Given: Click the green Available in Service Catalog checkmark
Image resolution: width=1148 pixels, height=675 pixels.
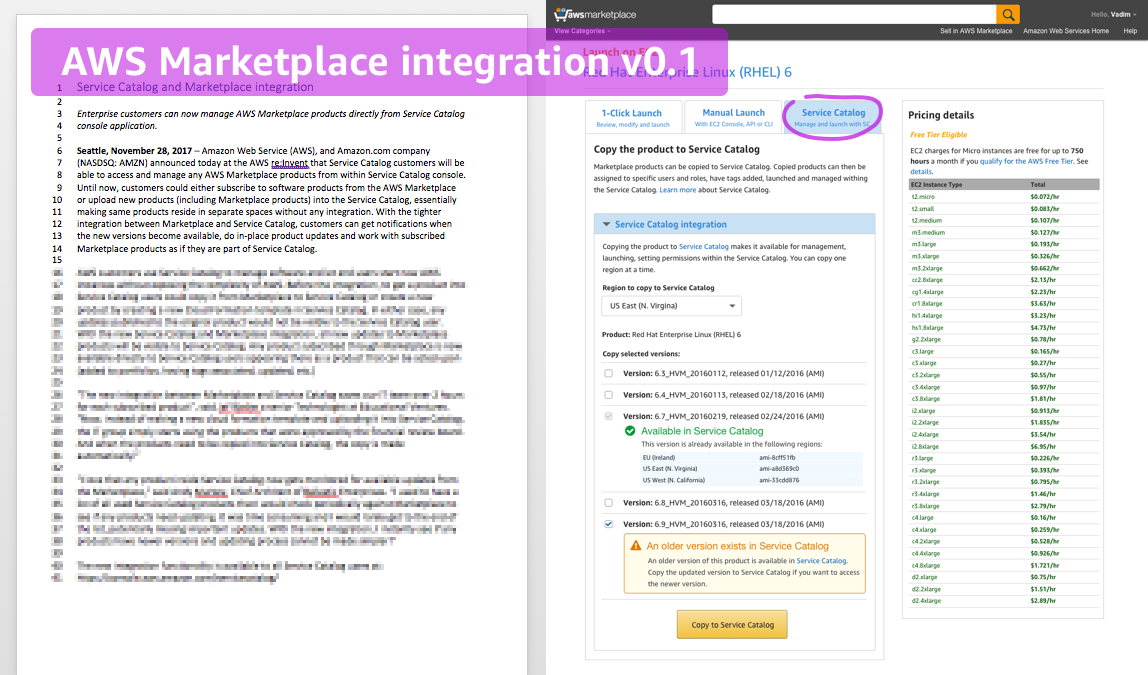Looking at the screenshot, I should 630,431.
